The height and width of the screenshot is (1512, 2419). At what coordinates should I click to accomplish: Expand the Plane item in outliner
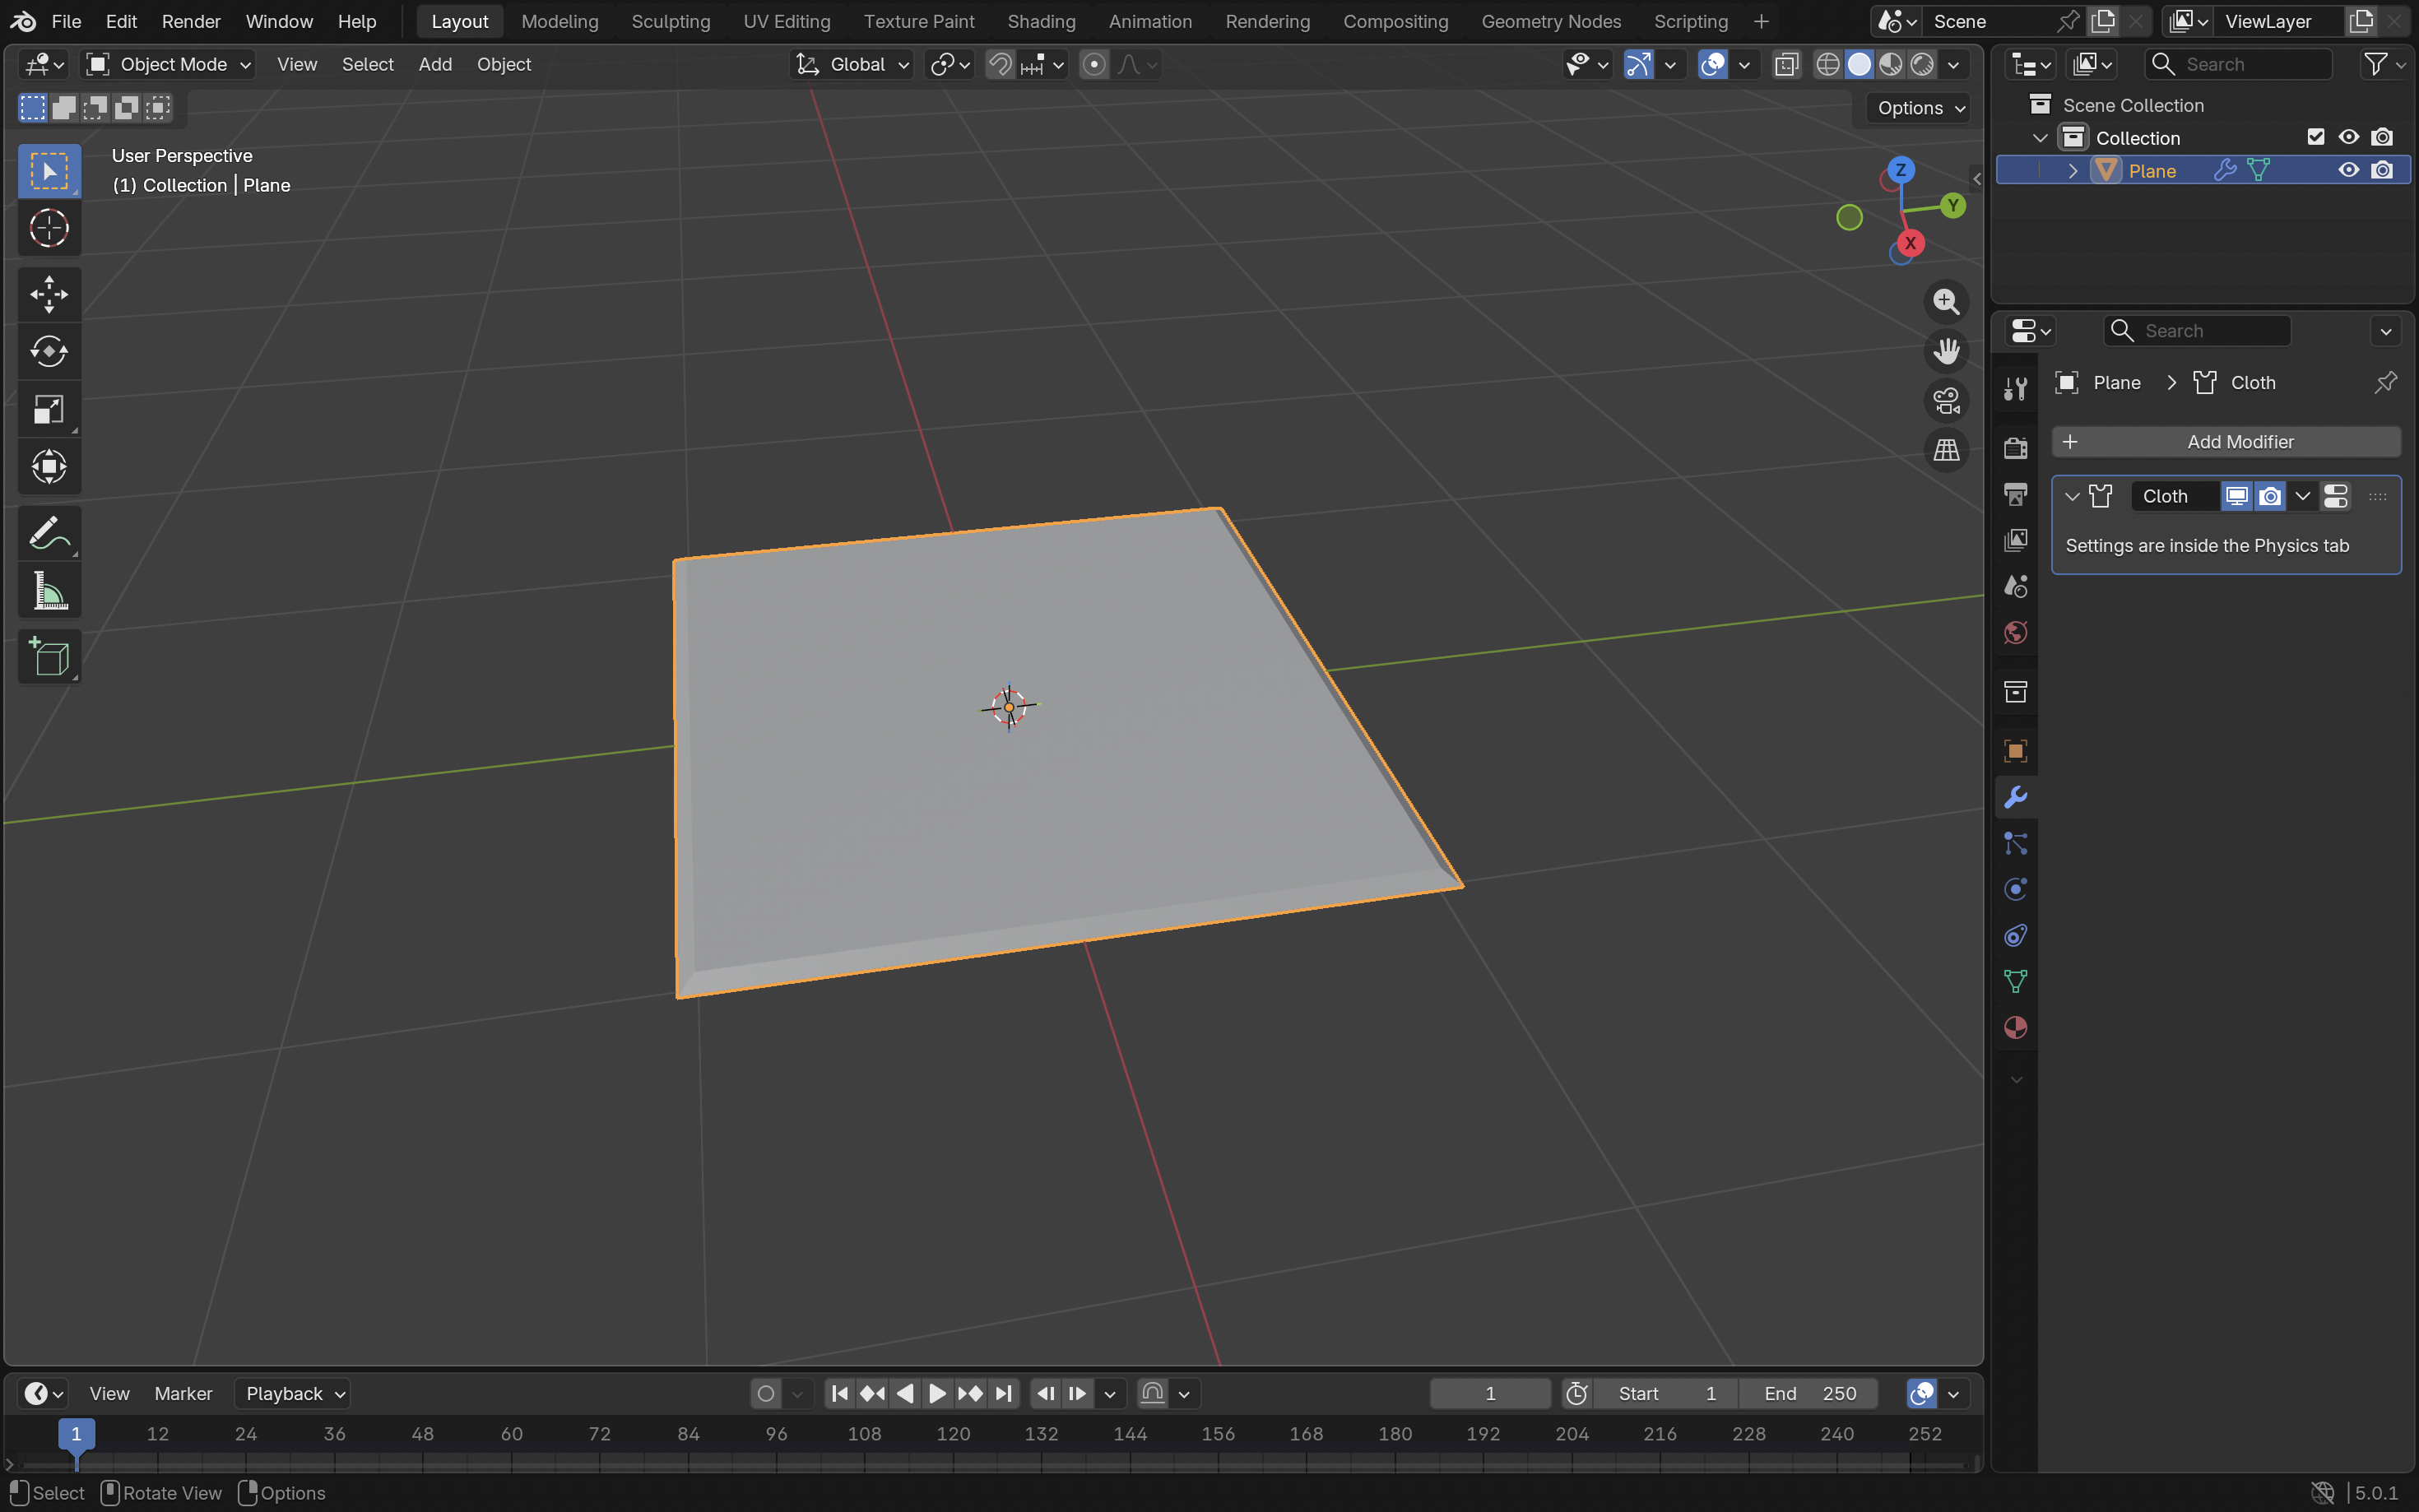point(2073,171)
